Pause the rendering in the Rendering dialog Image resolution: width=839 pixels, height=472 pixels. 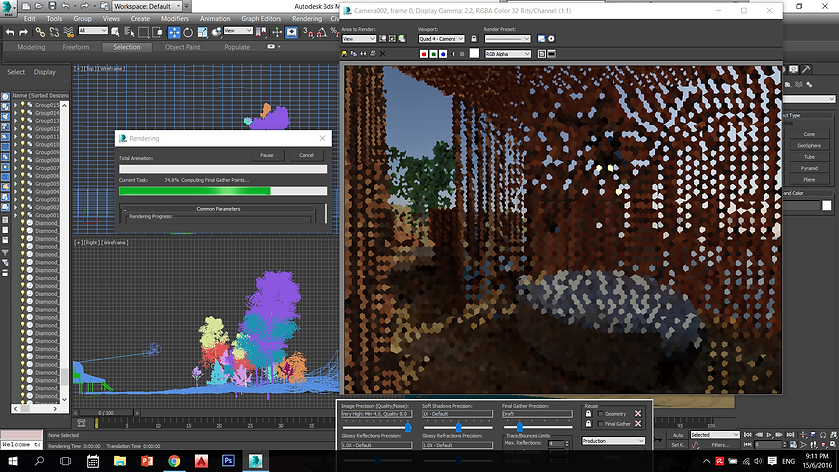(x=266, y=155)
